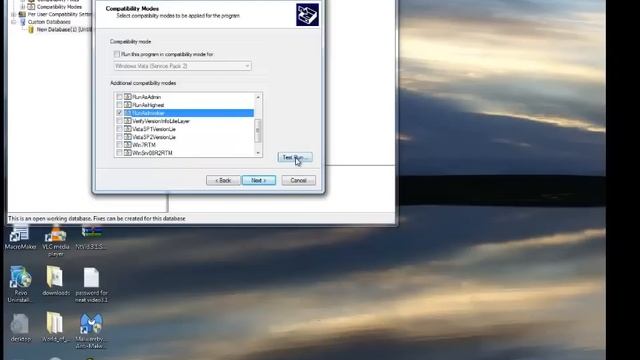Select the New Database(1) tree item
Viewport: 640px width, 360px height.
click(64, 29)
